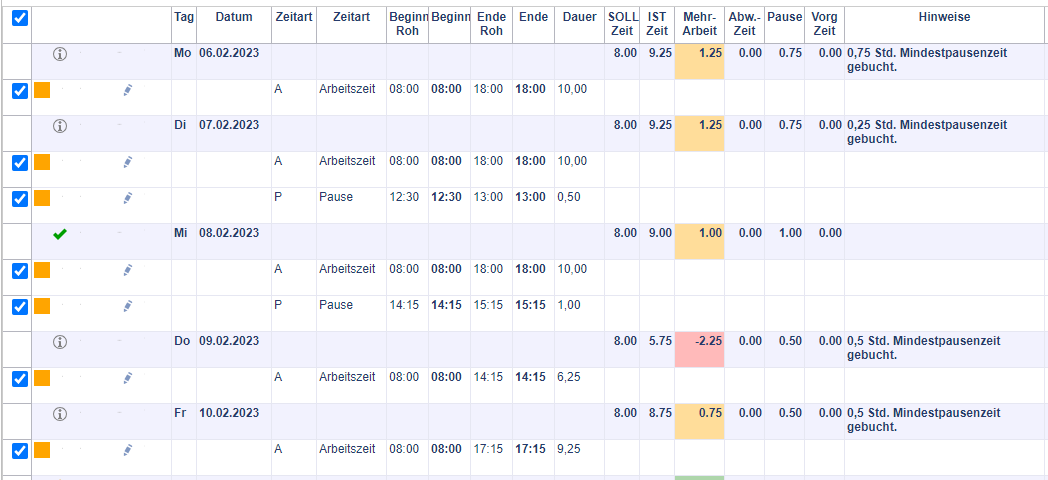The image size is (1048, 480).
Task: Show info icon details for Thursday 09.02.2023
Action: coord(59,342)
